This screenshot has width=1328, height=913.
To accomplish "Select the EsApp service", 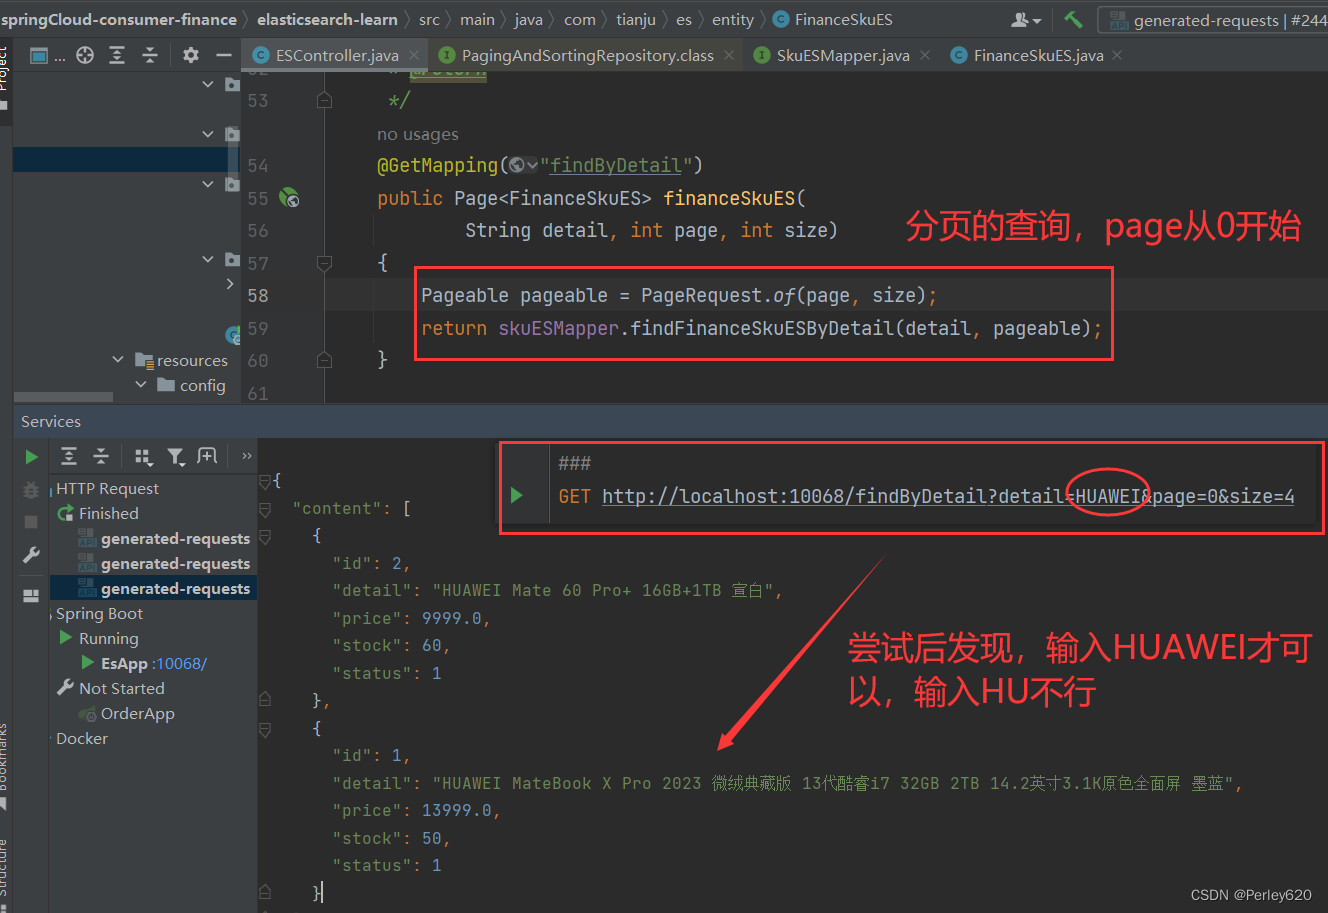I will coord(124,663).
